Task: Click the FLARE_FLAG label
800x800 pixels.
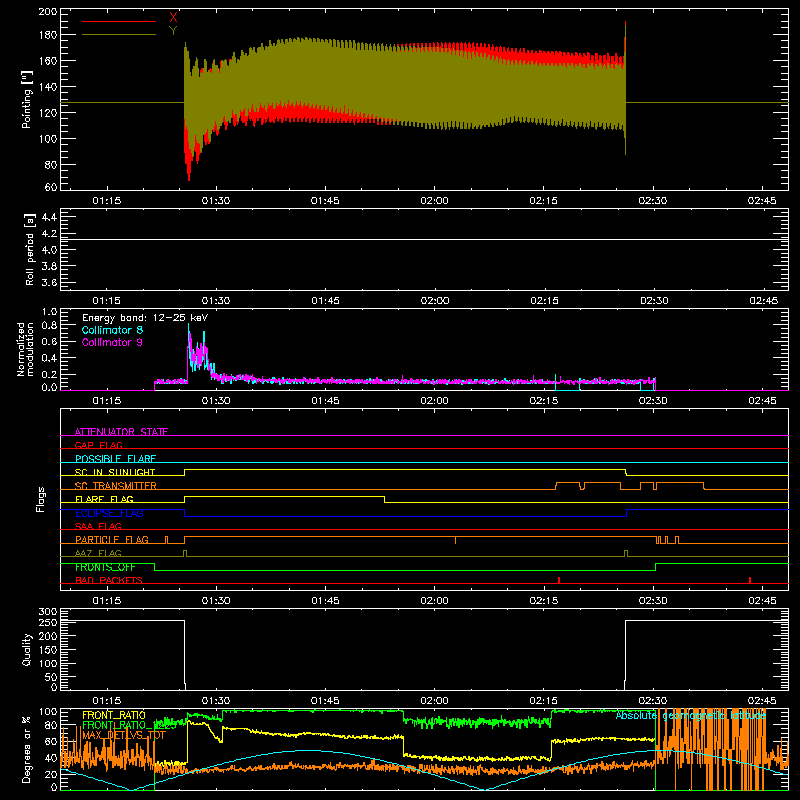Action: coord(104,499)
